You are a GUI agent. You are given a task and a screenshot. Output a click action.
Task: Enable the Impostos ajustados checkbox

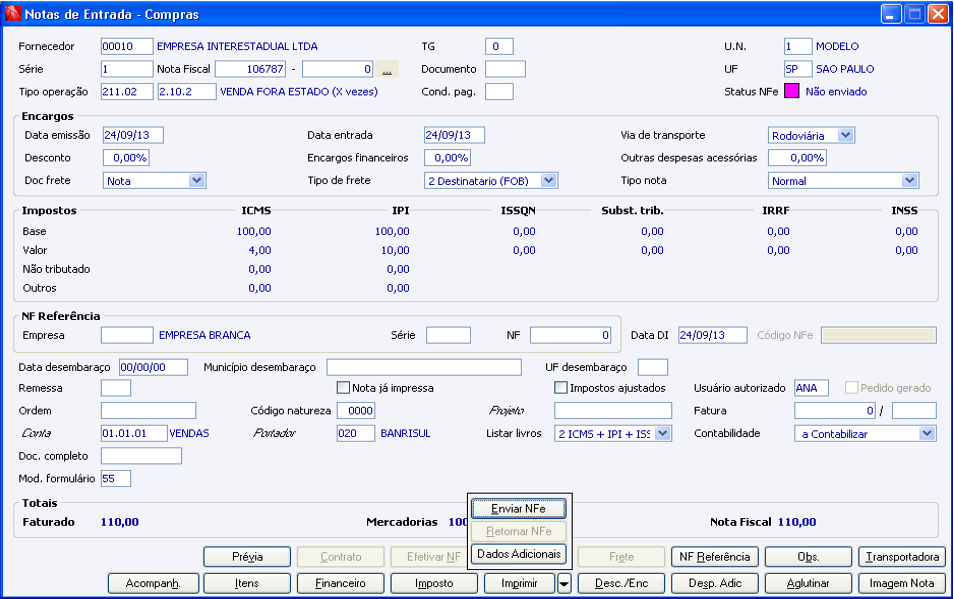(561, 388)
